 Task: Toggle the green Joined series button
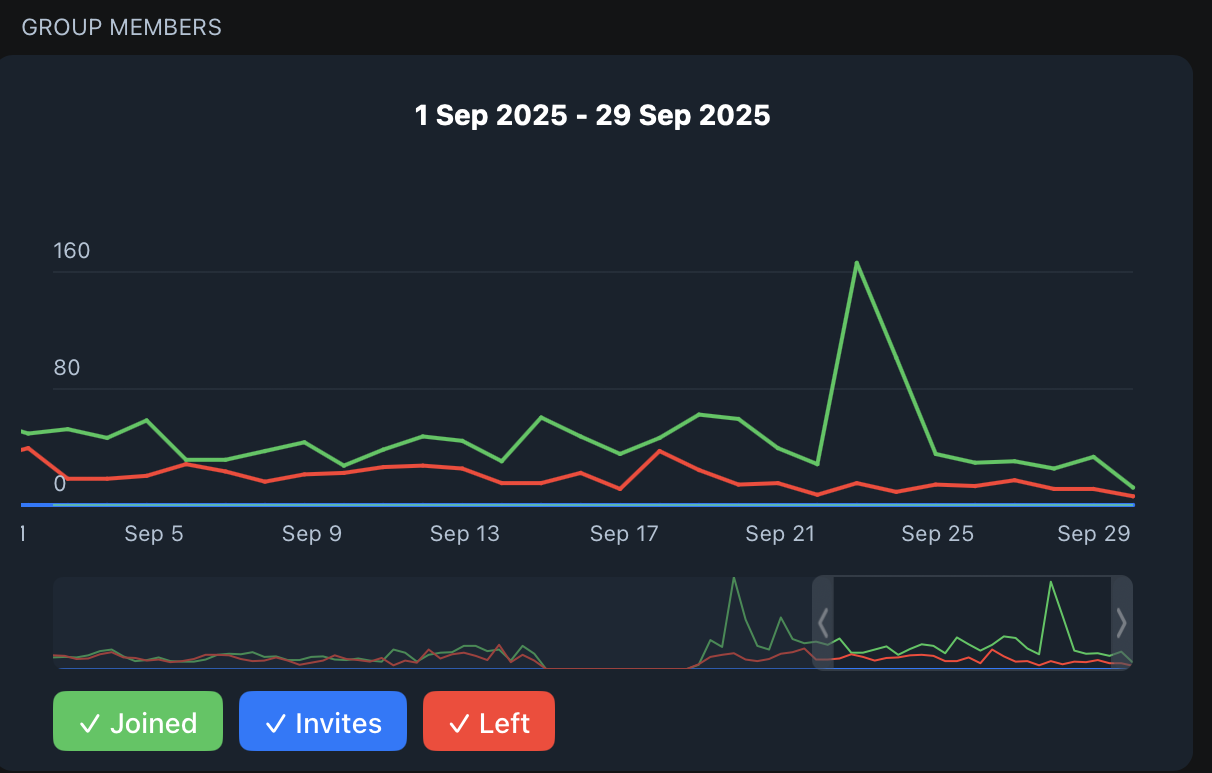click(138, 721)
